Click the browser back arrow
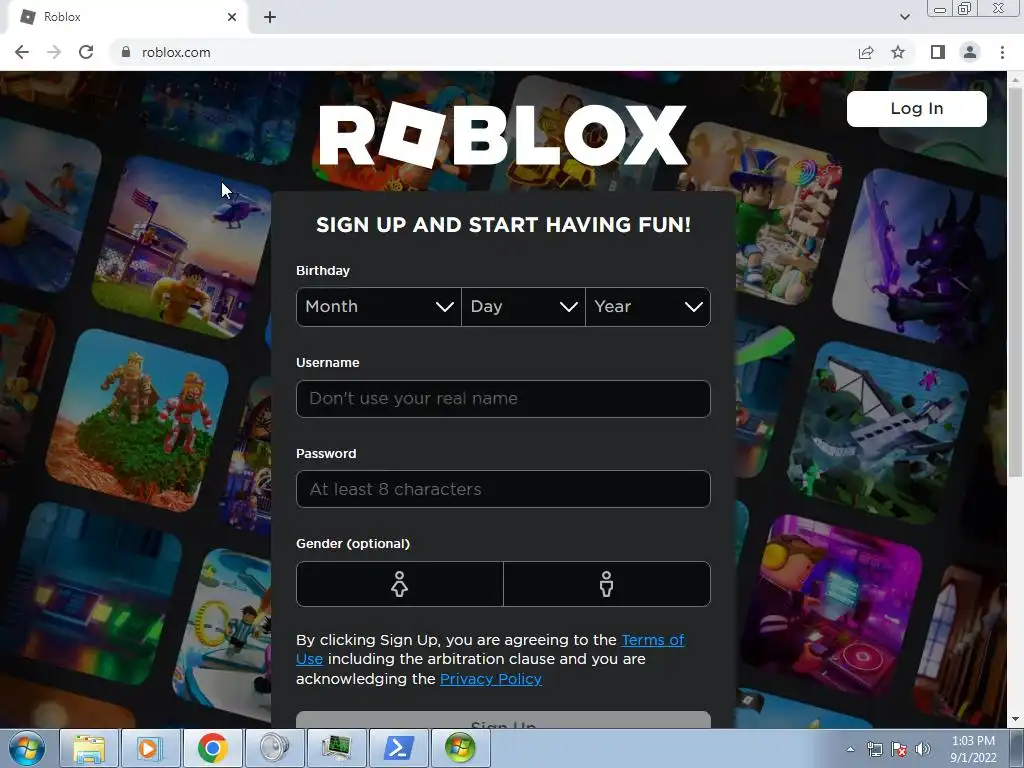Image resolution: width=1024 pixels, height=768 pixels. click(22, 52)
